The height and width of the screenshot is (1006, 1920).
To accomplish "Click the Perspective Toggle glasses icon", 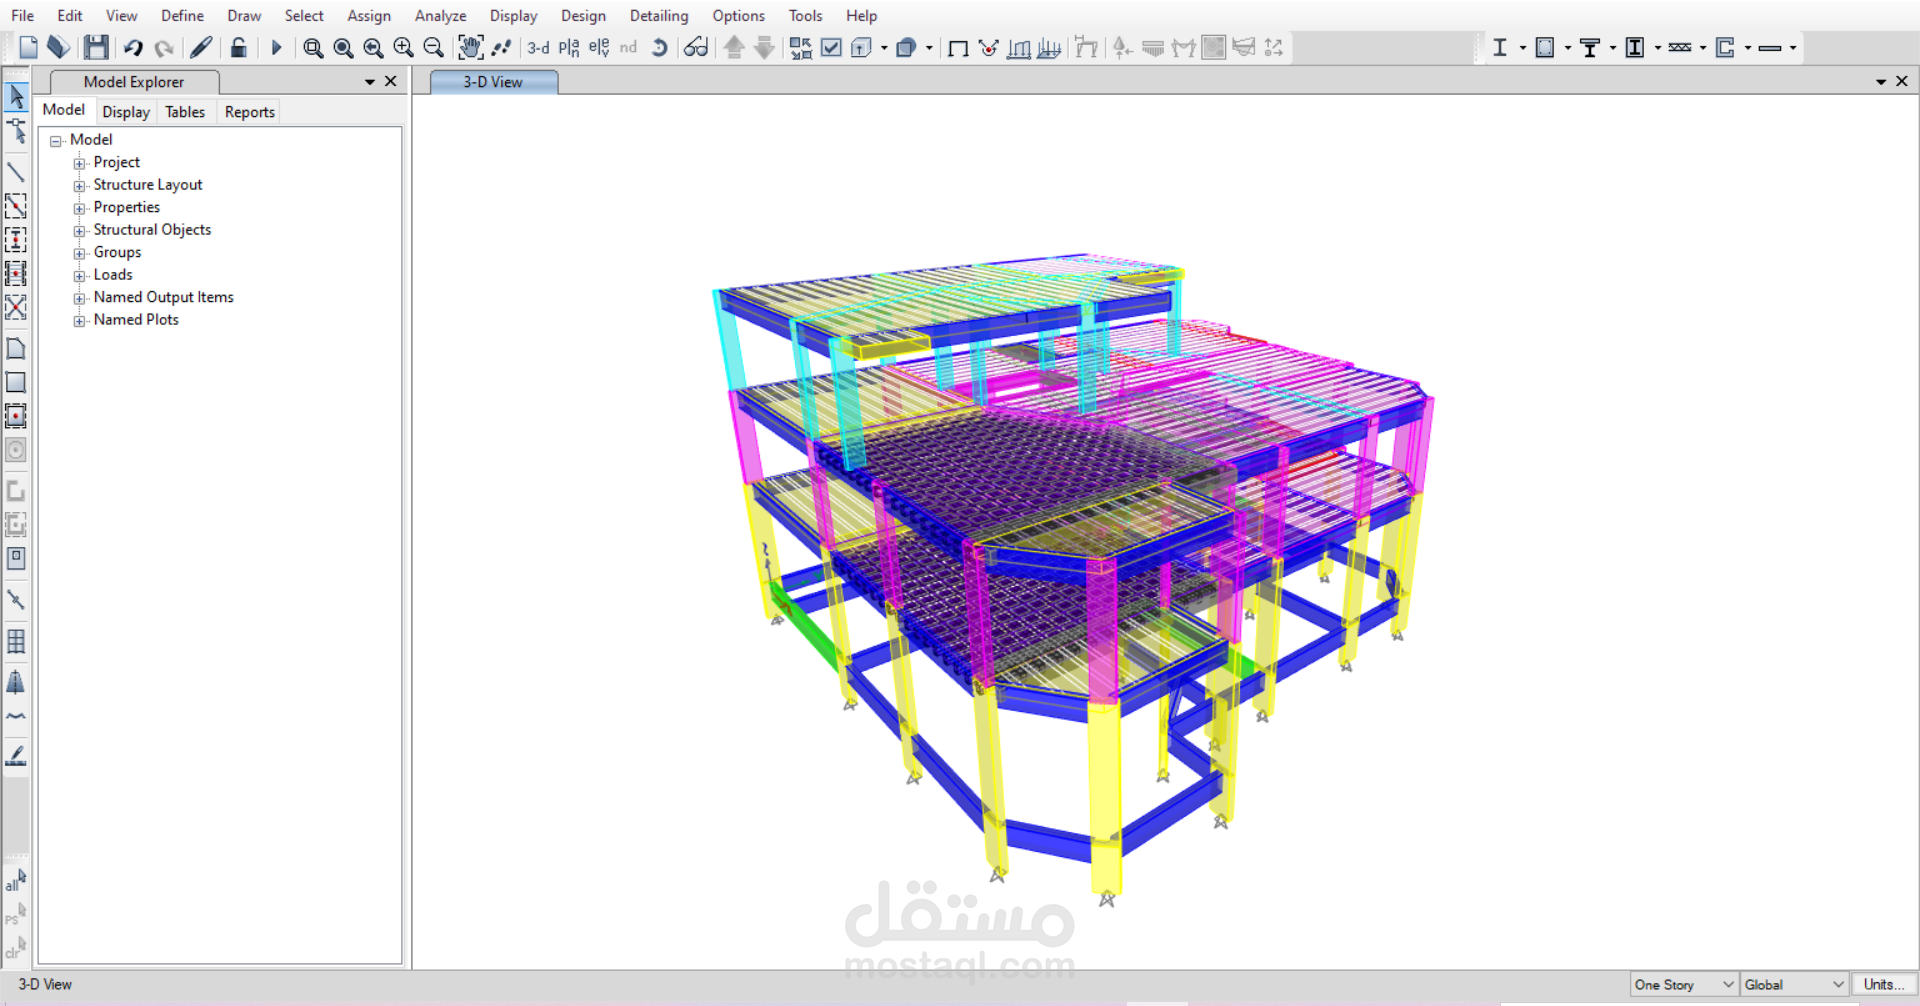I will 696,47.
